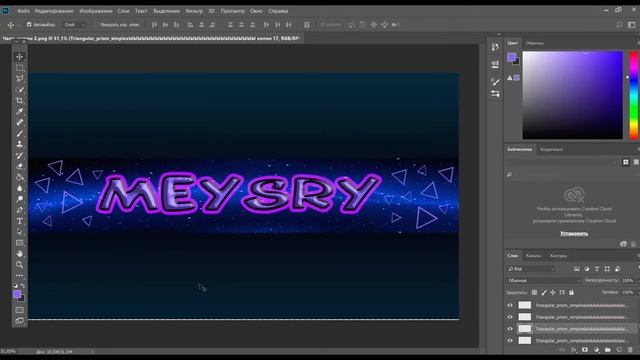Create a new group folder icon

(608, 350)
